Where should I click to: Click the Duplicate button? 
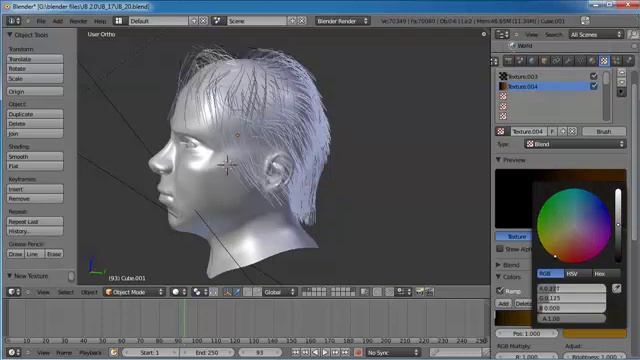pos(35,114)
